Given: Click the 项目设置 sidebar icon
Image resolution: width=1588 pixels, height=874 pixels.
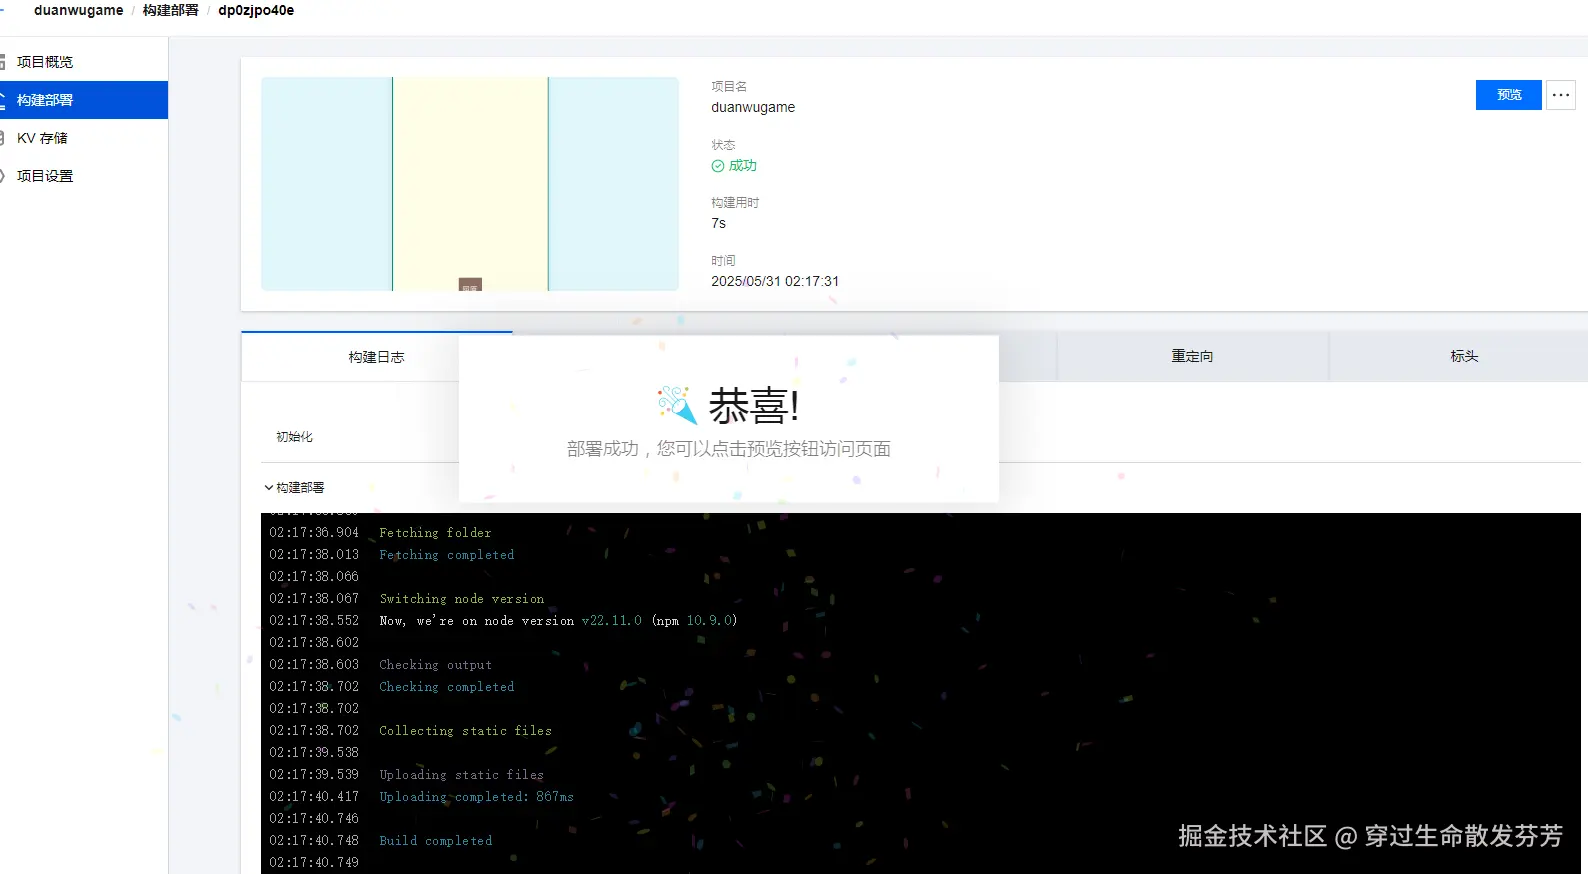Looking at the screenshot, I should tap(2, 176).
